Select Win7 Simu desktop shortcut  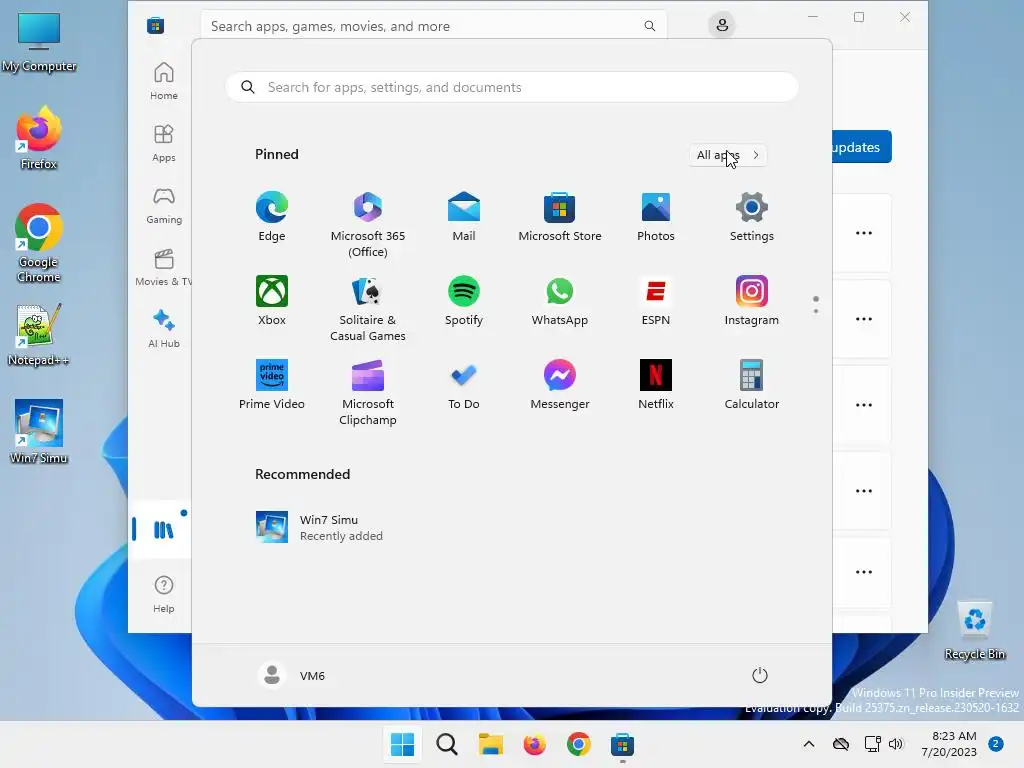pyautogui.click(x=39, y=431)
